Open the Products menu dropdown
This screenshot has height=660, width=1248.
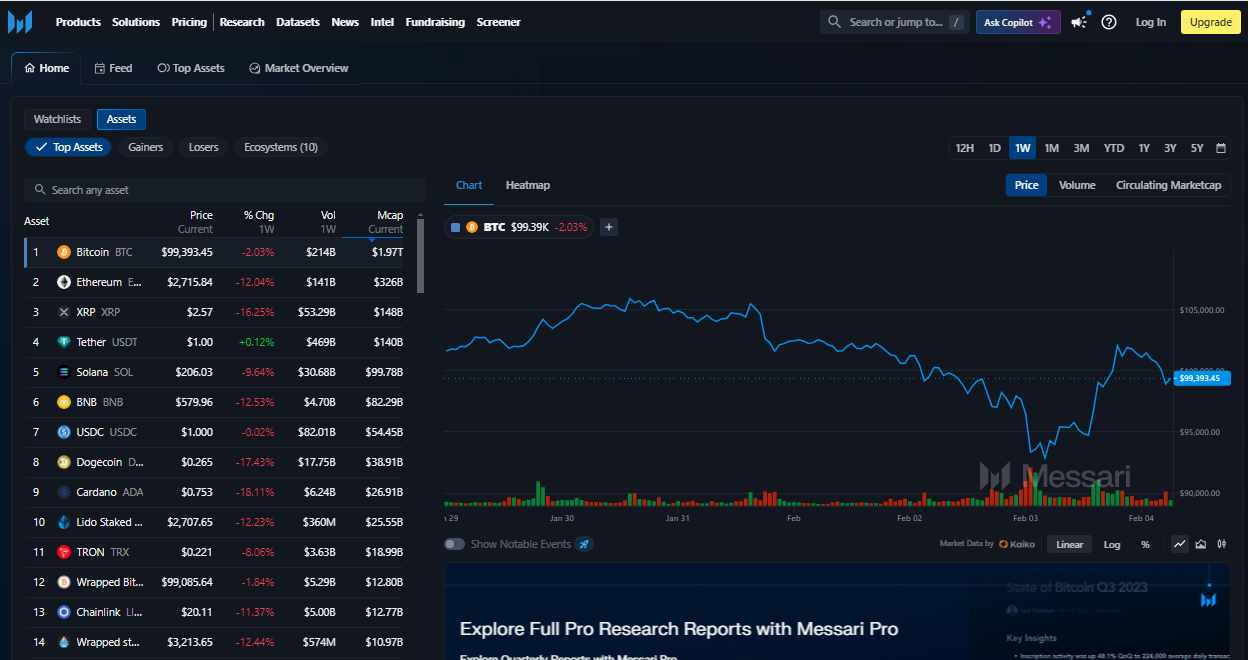(x=78, y=22)
